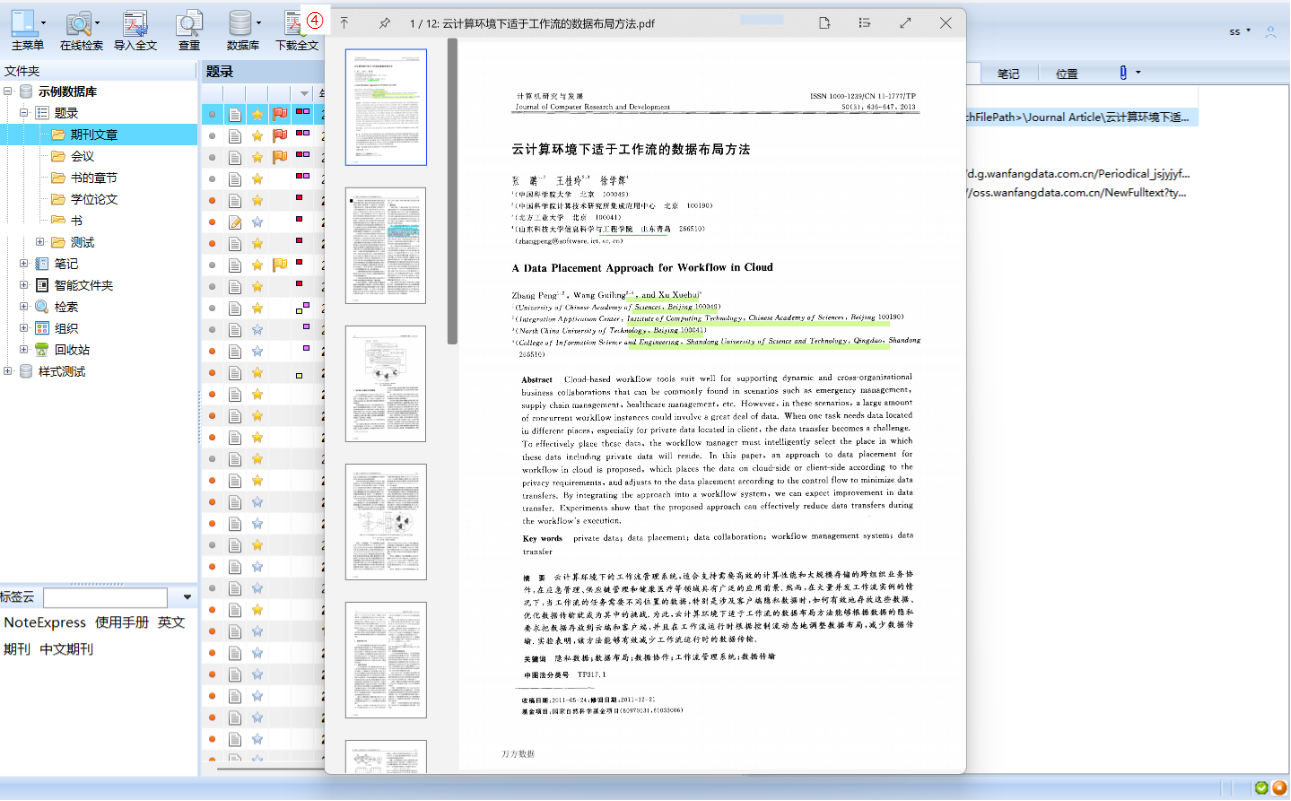1291x801 pixels.
Task: Click the 查重 duplicate check icon
Action: click(x=189, y=22)
